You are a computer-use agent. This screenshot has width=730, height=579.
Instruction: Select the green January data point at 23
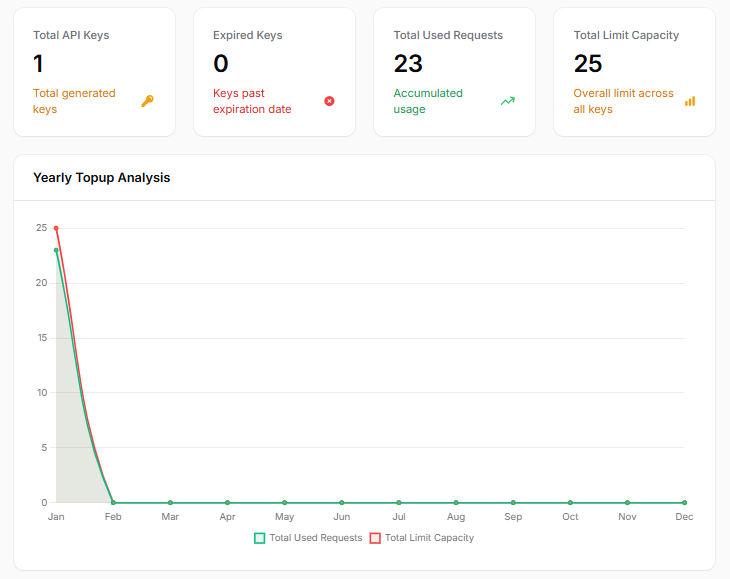pos(56,250)
